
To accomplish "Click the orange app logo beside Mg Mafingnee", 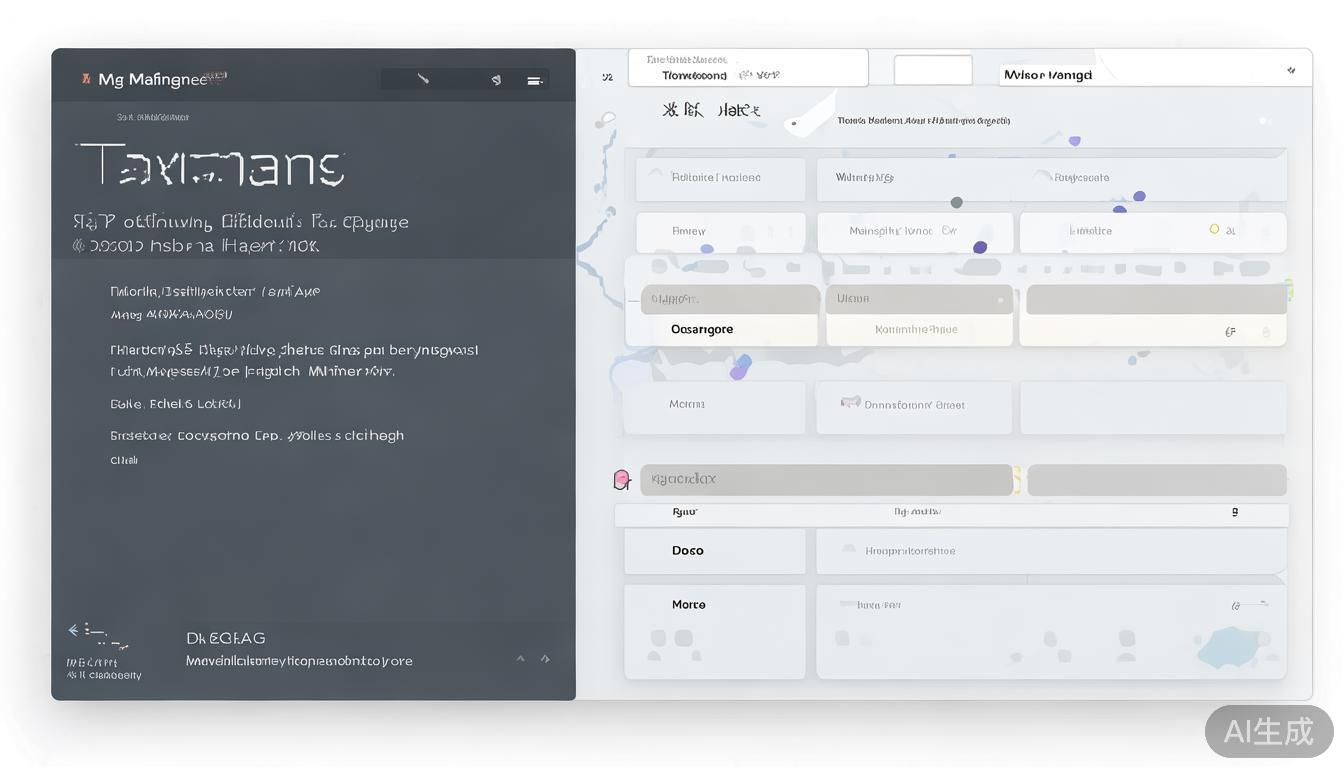I will pos(86,78).
